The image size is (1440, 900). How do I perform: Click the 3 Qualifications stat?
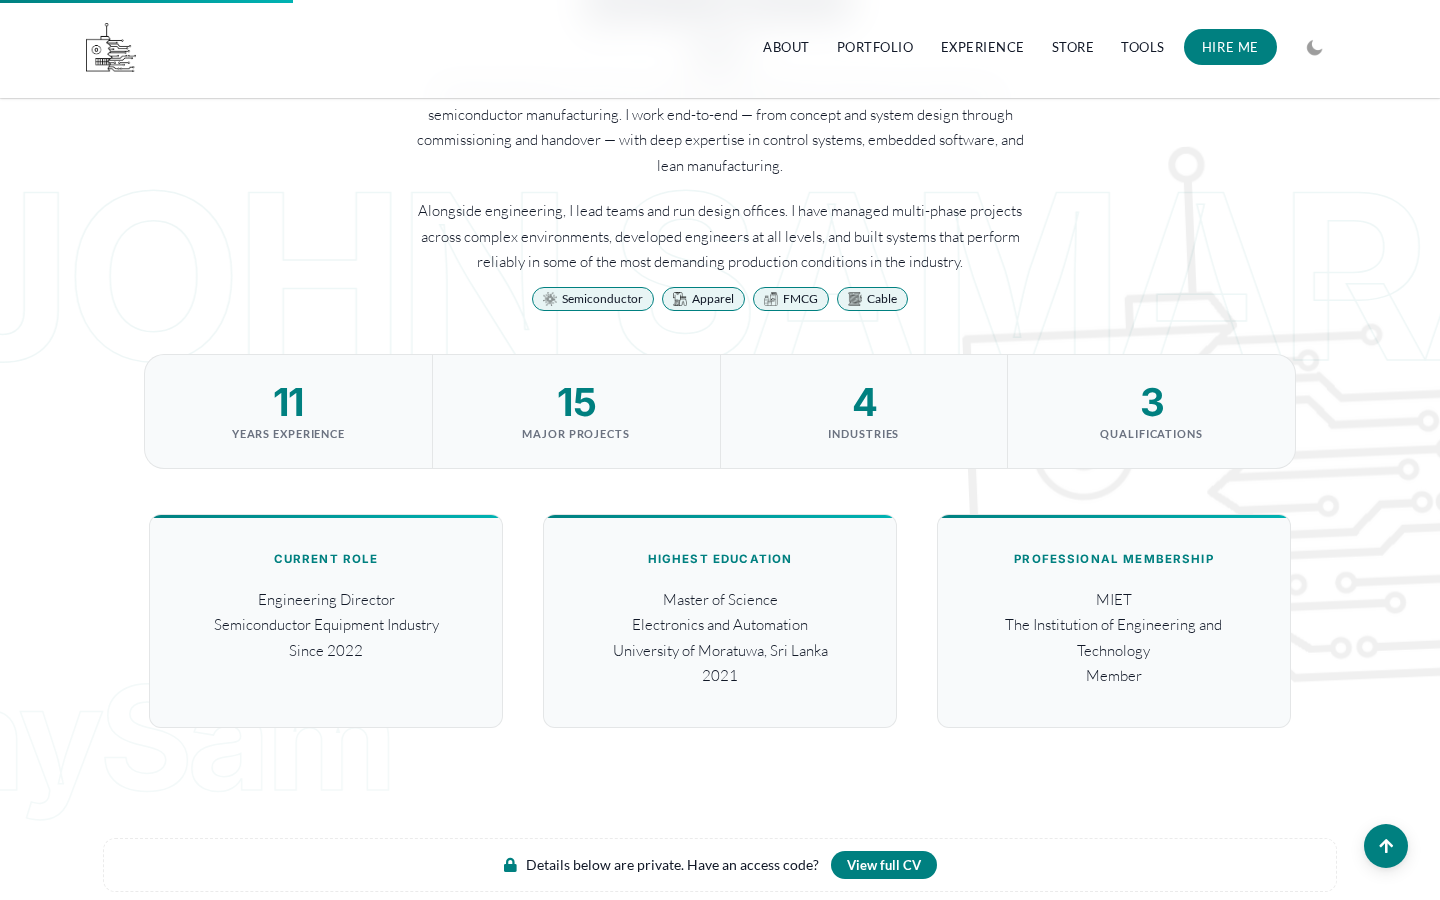pyautogui.click(x=1151, y=411)
